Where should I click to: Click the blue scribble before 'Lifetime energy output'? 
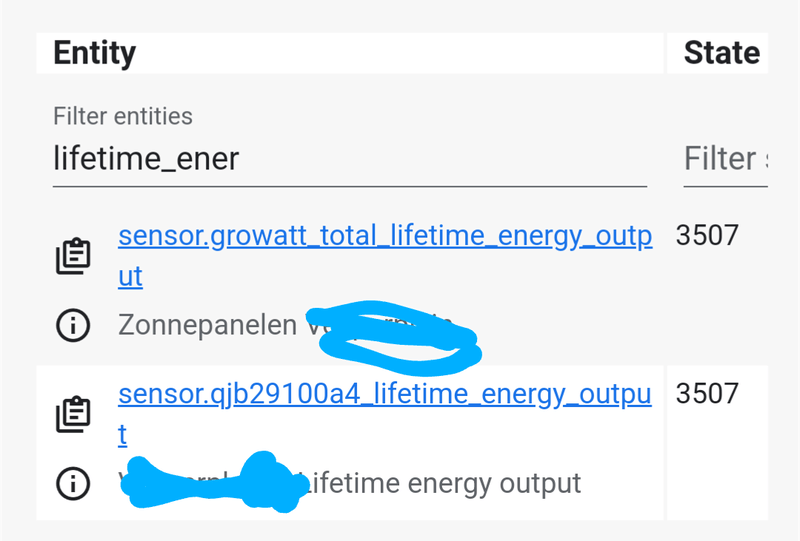pos(214,482)
